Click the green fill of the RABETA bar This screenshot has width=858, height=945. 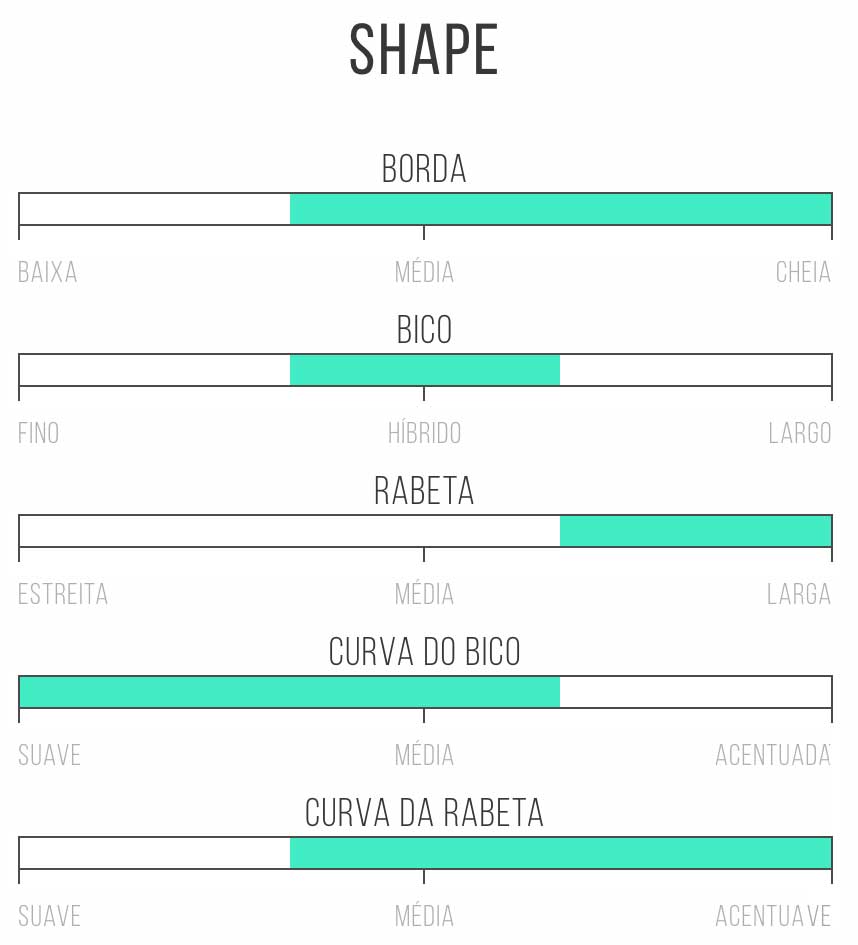(696, 531)
